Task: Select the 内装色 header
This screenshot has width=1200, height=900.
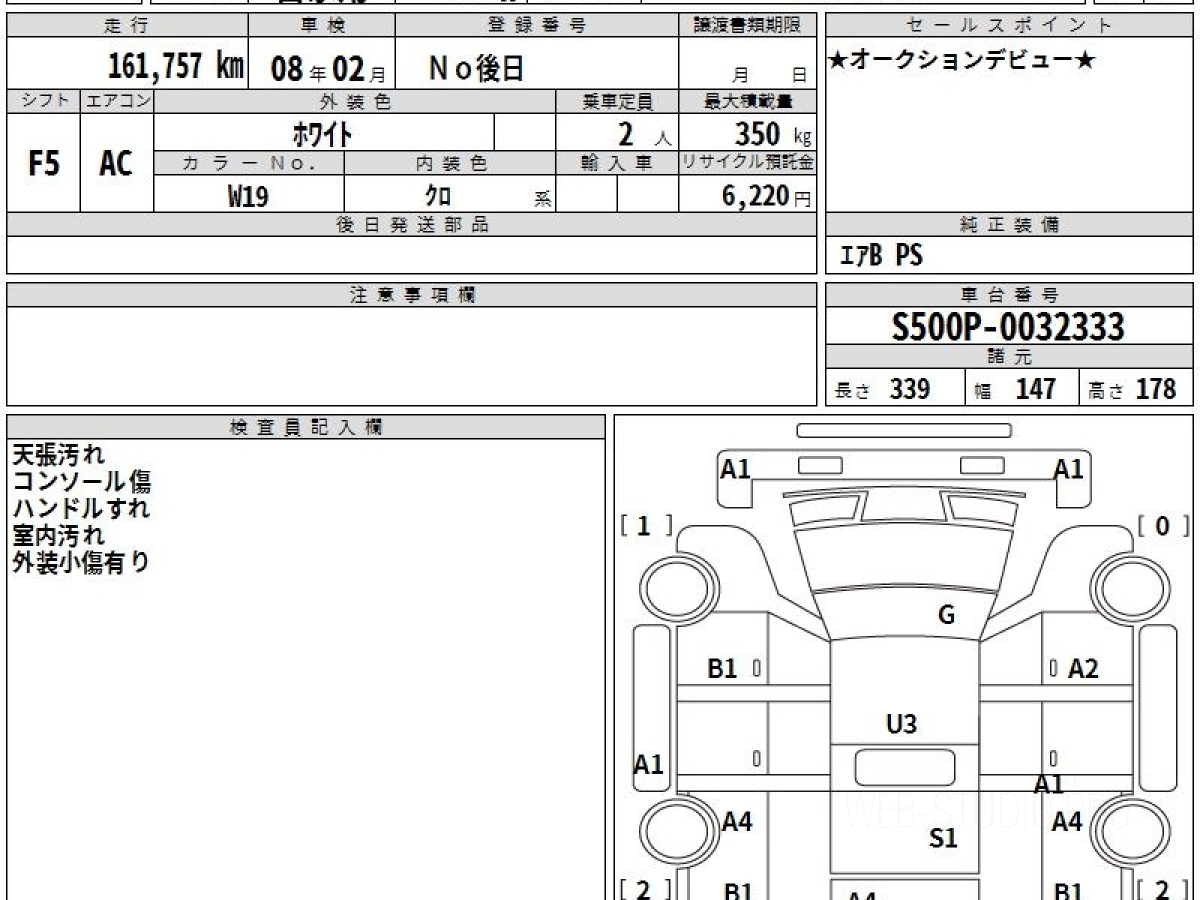Action: click(450, 163)
